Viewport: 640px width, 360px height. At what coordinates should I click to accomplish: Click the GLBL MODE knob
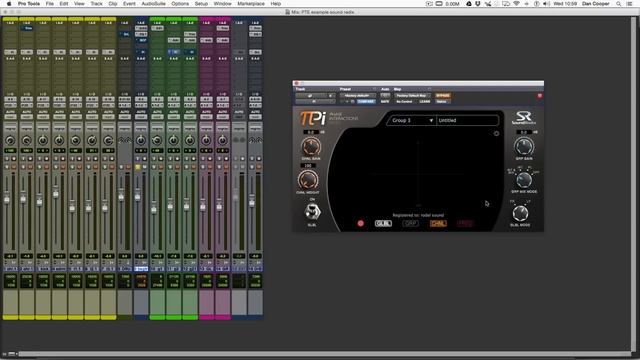520,213
